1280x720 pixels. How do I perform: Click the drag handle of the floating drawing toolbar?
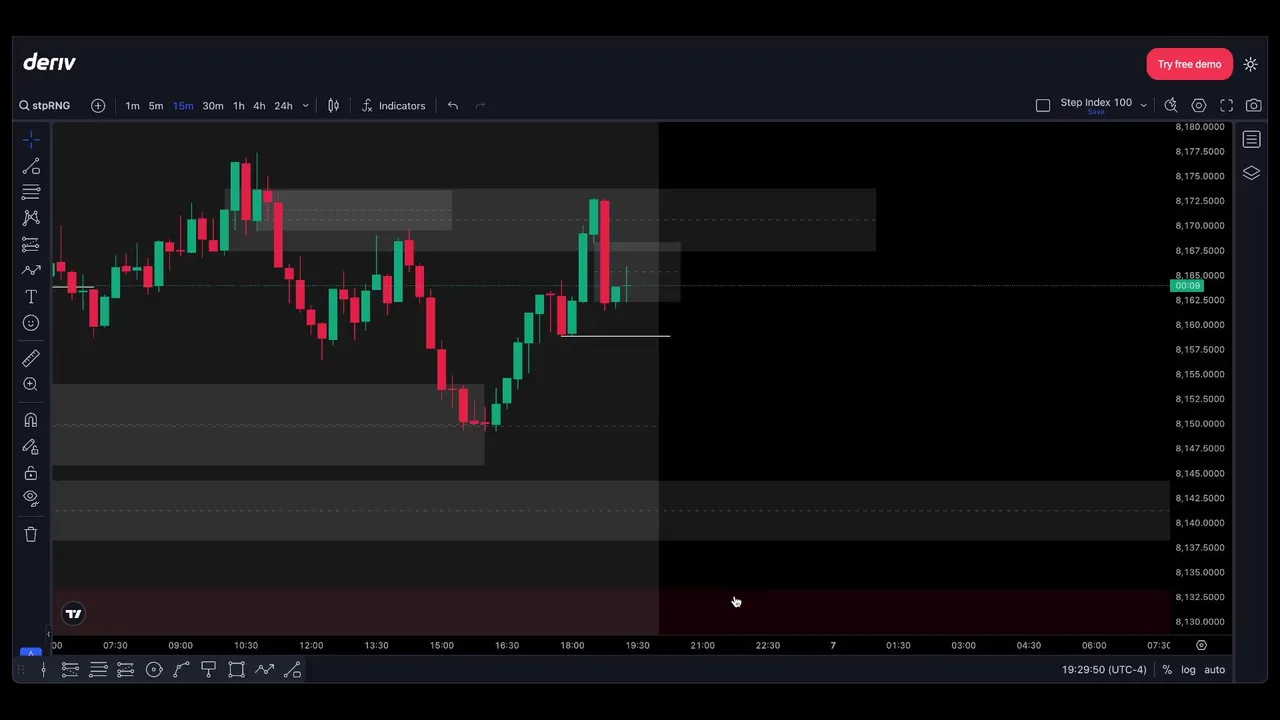click(x=21, y=670)
